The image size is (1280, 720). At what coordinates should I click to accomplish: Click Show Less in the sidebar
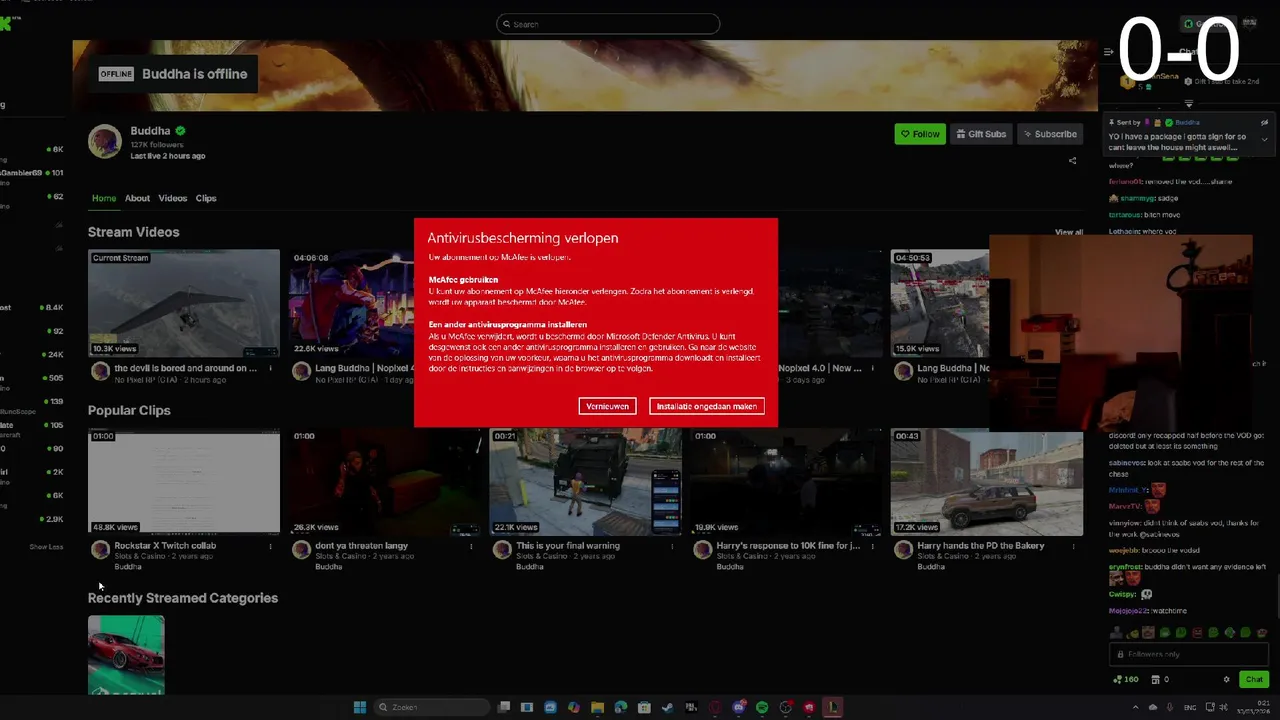[x=46, y=547]
